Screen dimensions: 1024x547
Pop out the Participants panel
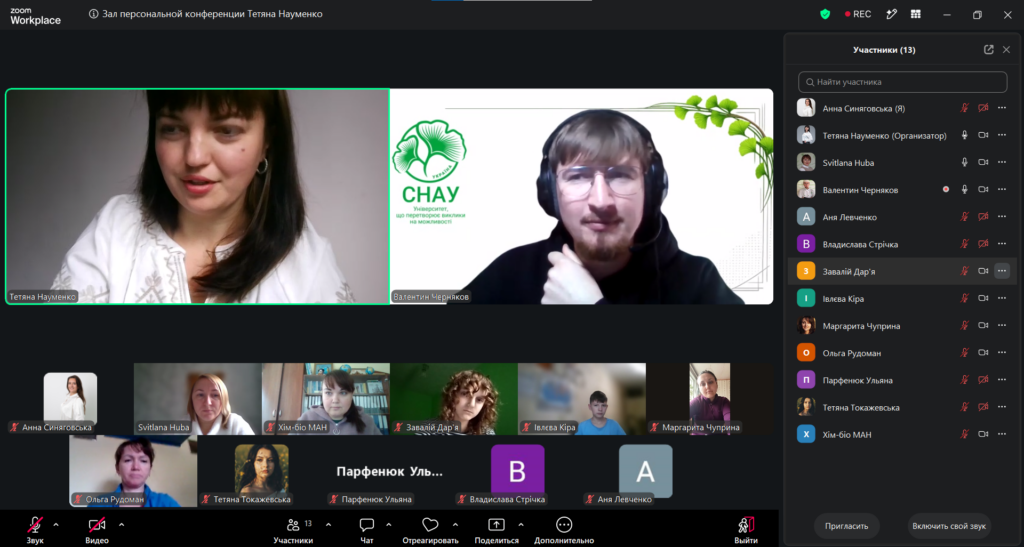[x=989, y=50]
